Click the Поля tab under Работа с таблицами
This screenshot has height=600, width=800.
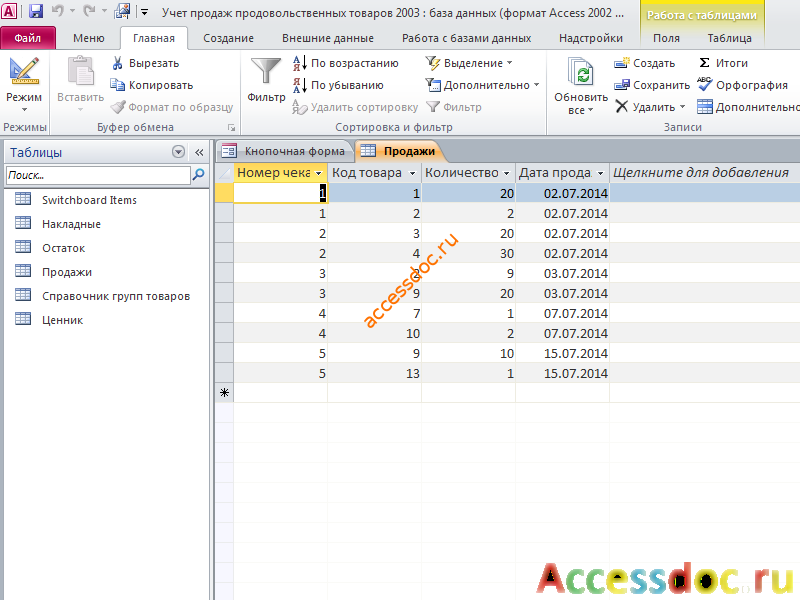(666, 38)
